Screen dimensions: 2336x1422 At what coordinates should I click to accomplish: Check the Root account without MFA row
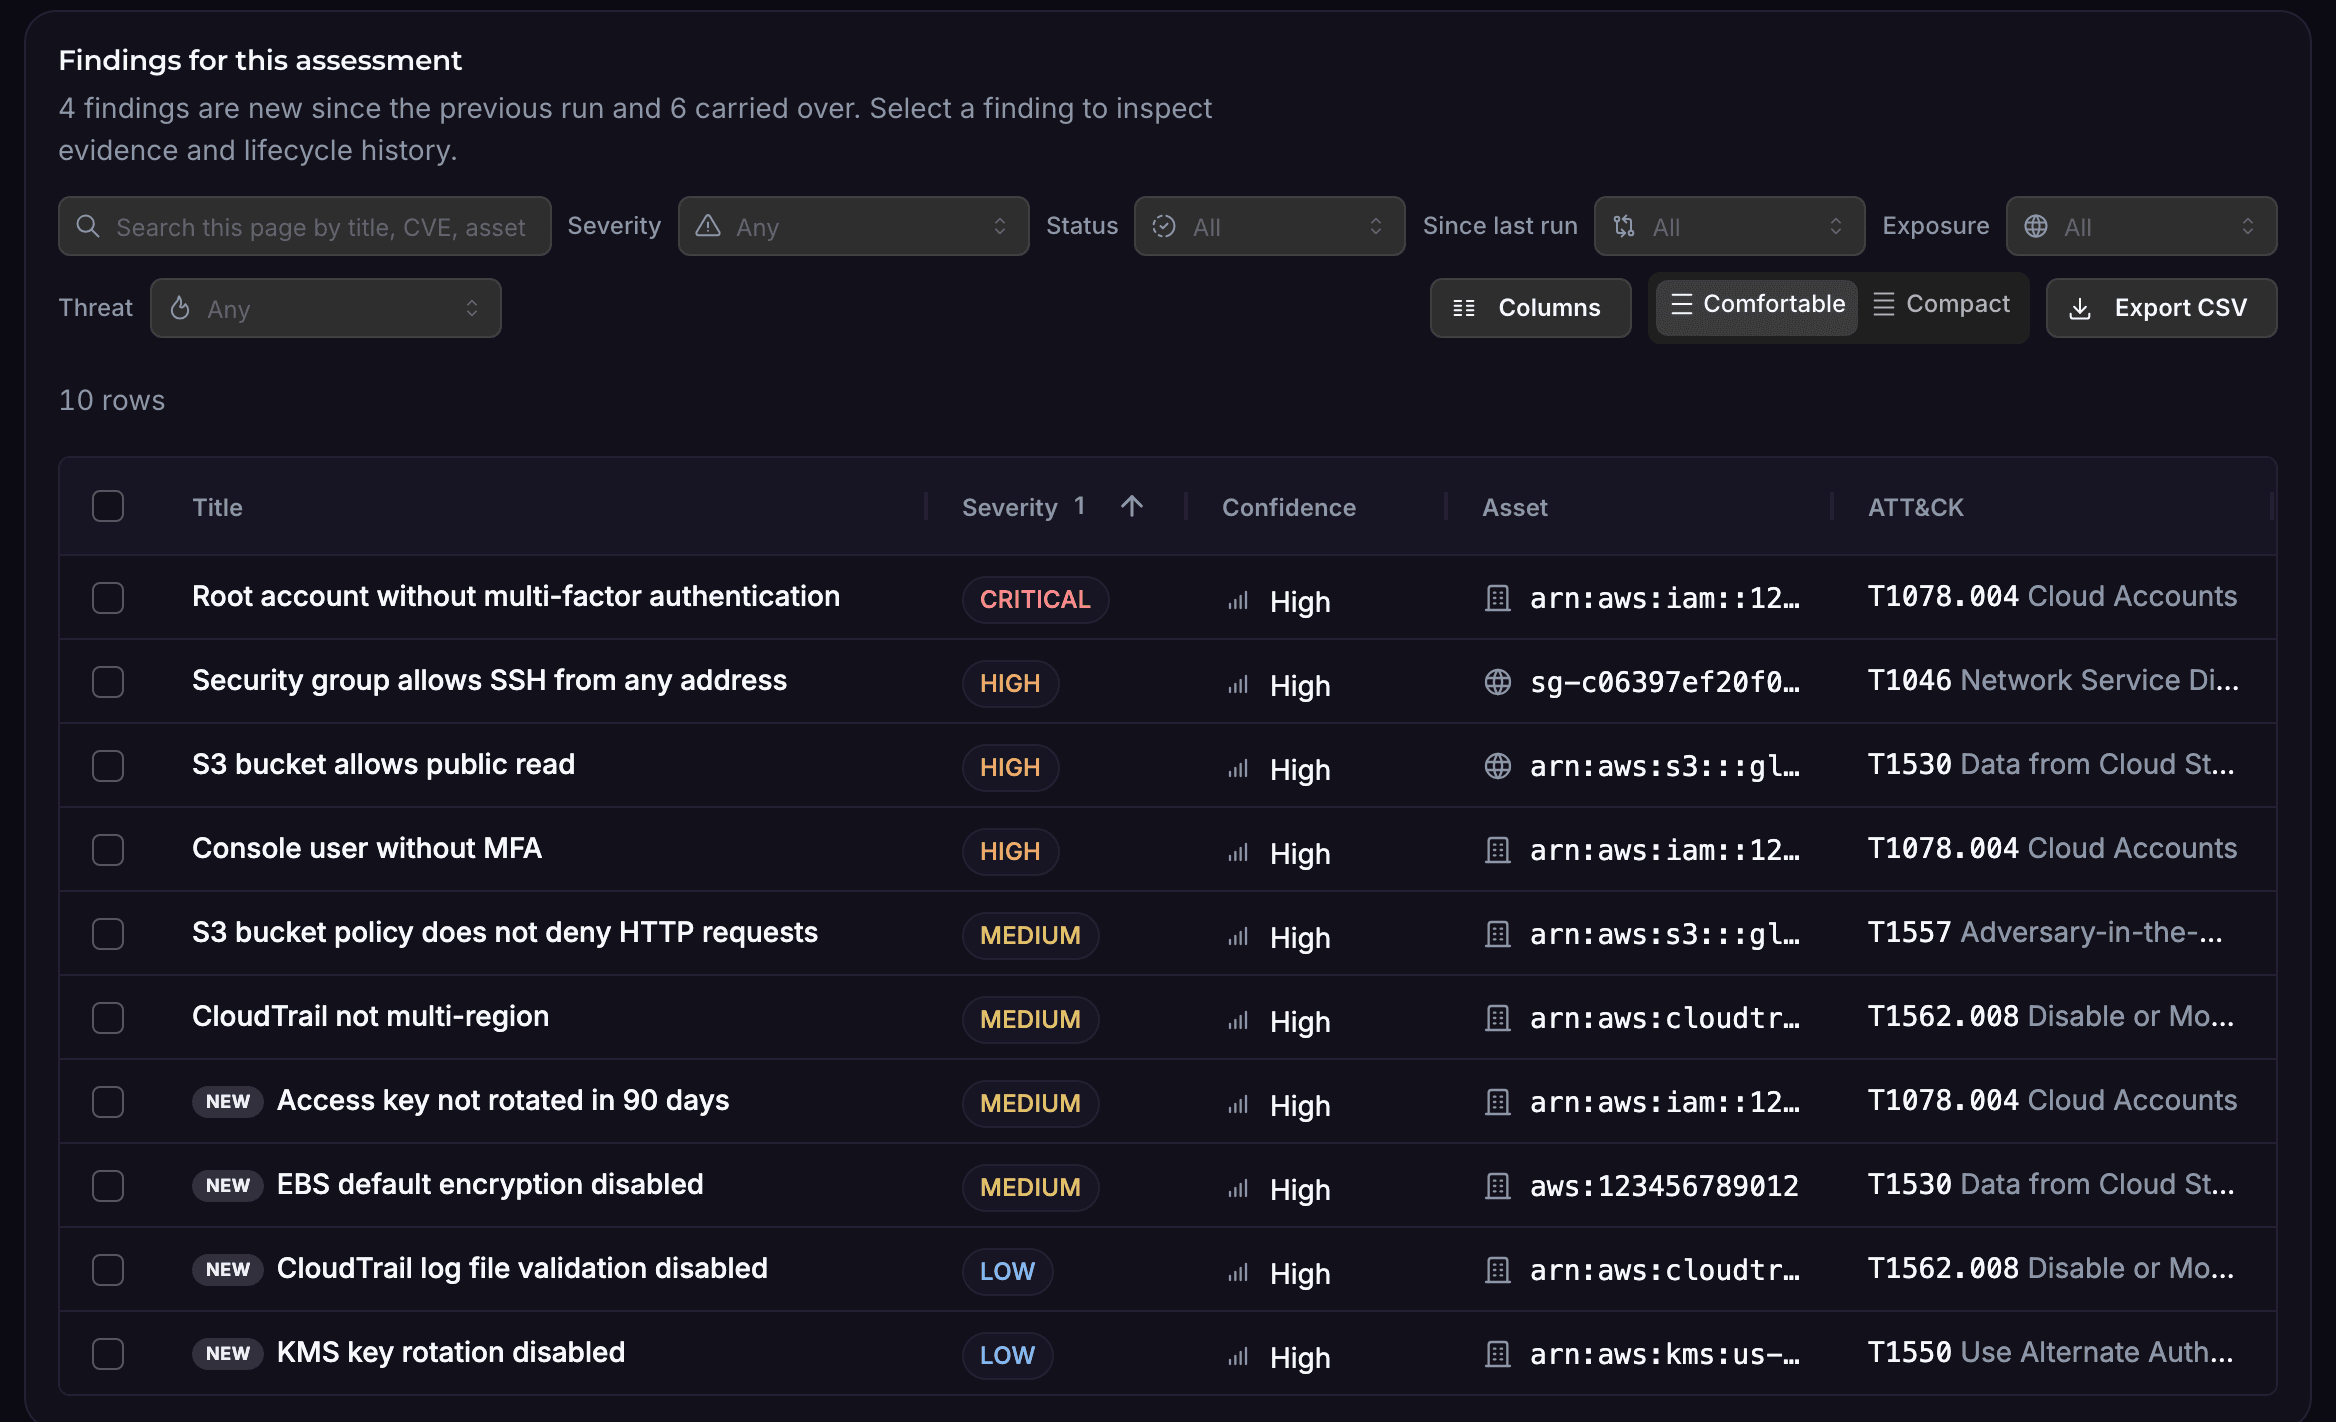click(108, 598)
